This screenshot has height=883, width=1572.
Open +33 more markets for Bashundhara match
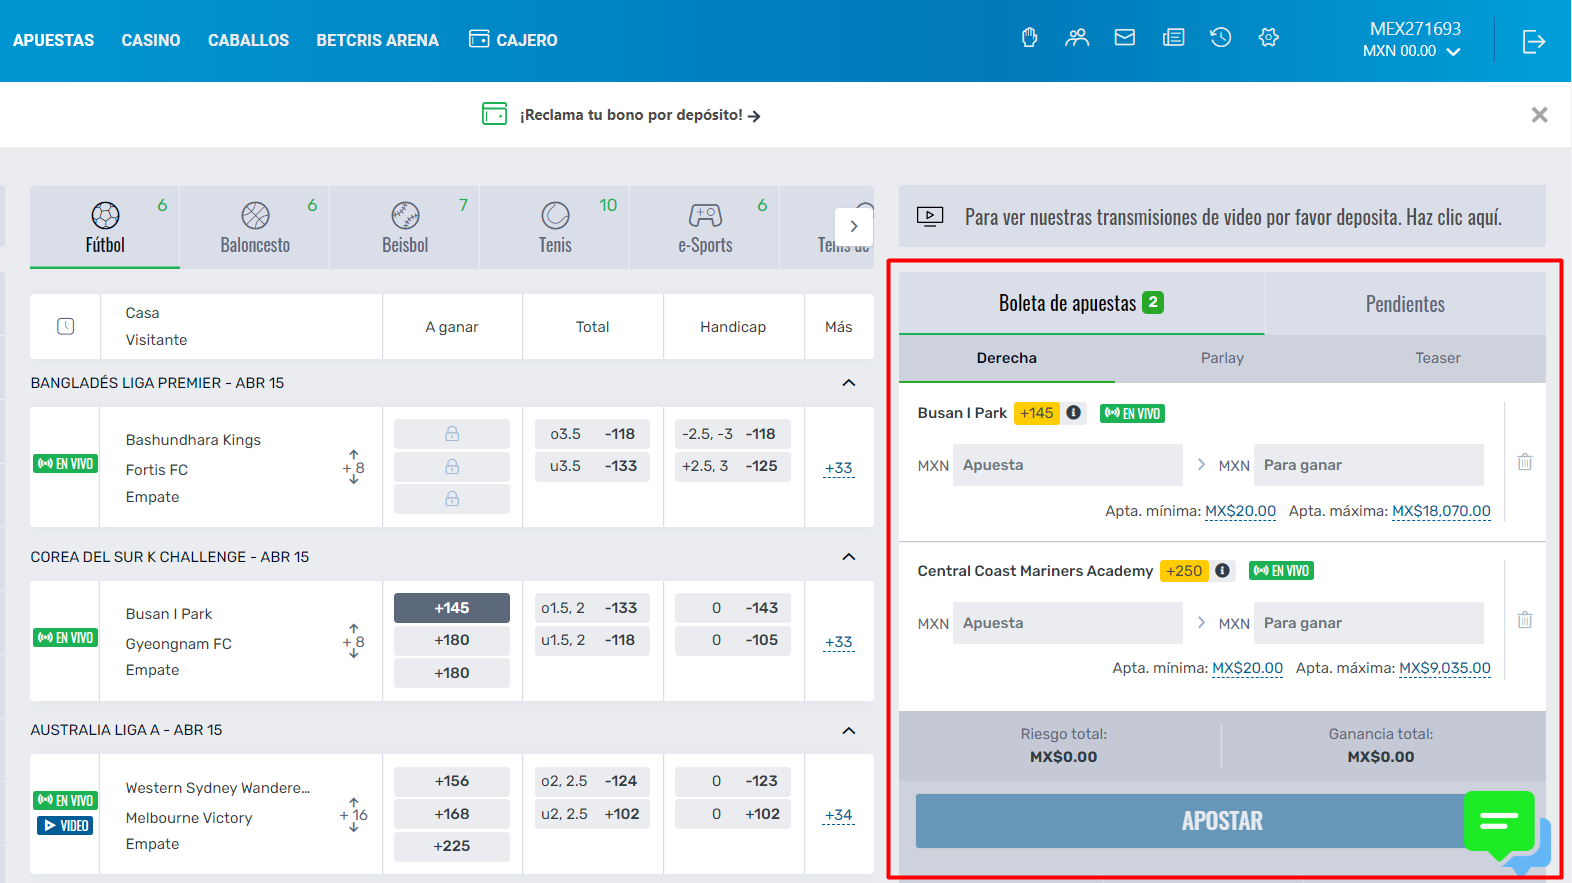click(839, 468)
